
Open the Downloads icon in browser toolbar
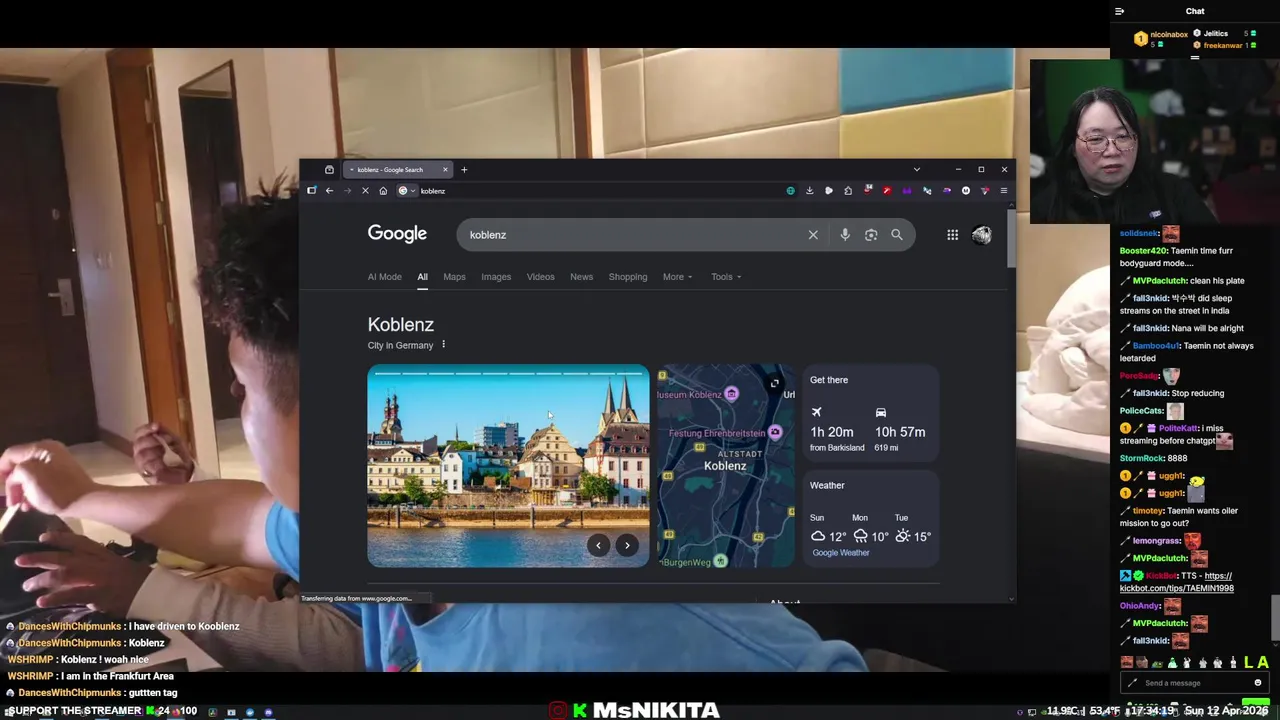(810, 191)
